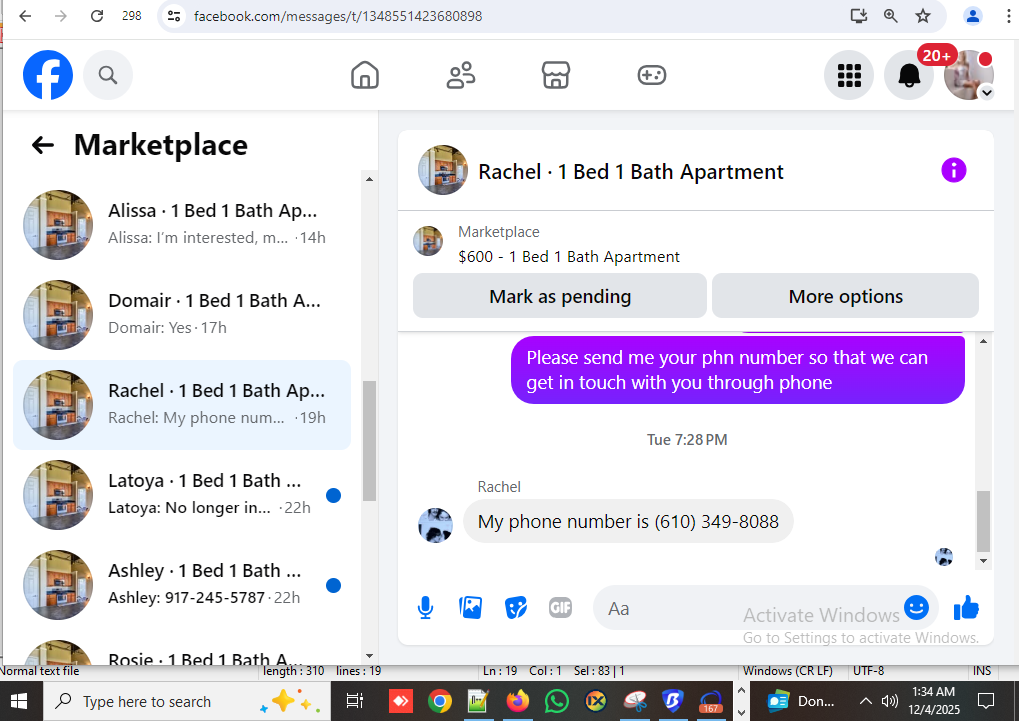The width and height of the screenshot is (1019, 721).
Task: Click Mark as pending button
Action: pos(560,296)
